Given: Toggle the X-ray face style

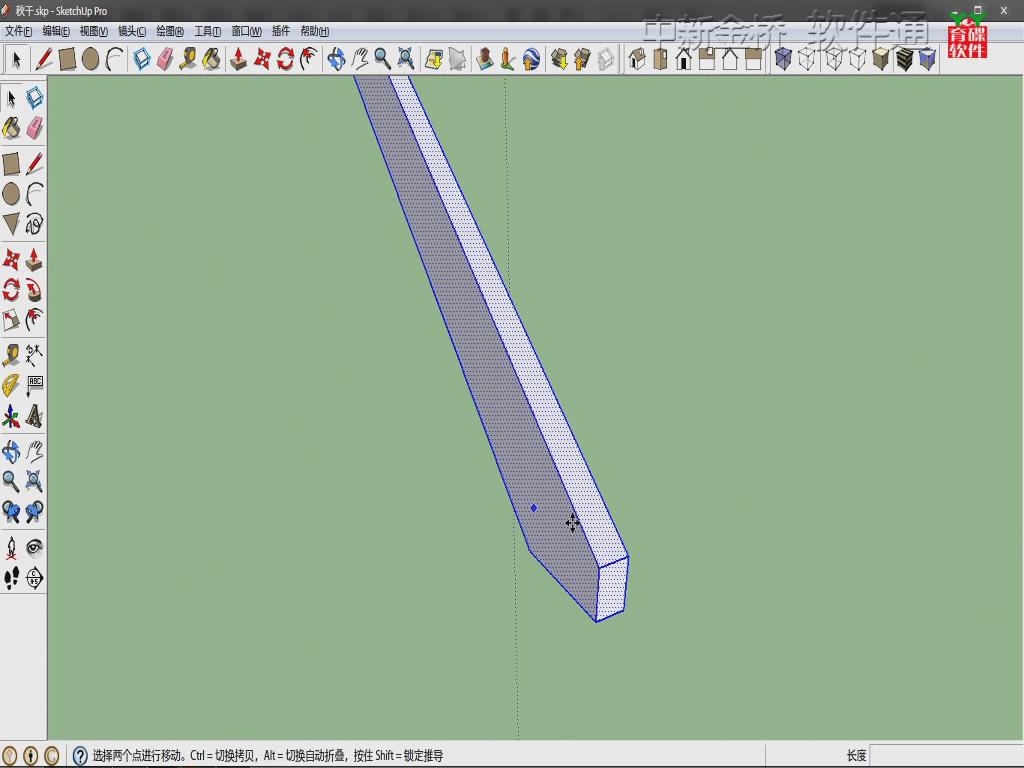Looking at the screenshot, I should point(783,59).
